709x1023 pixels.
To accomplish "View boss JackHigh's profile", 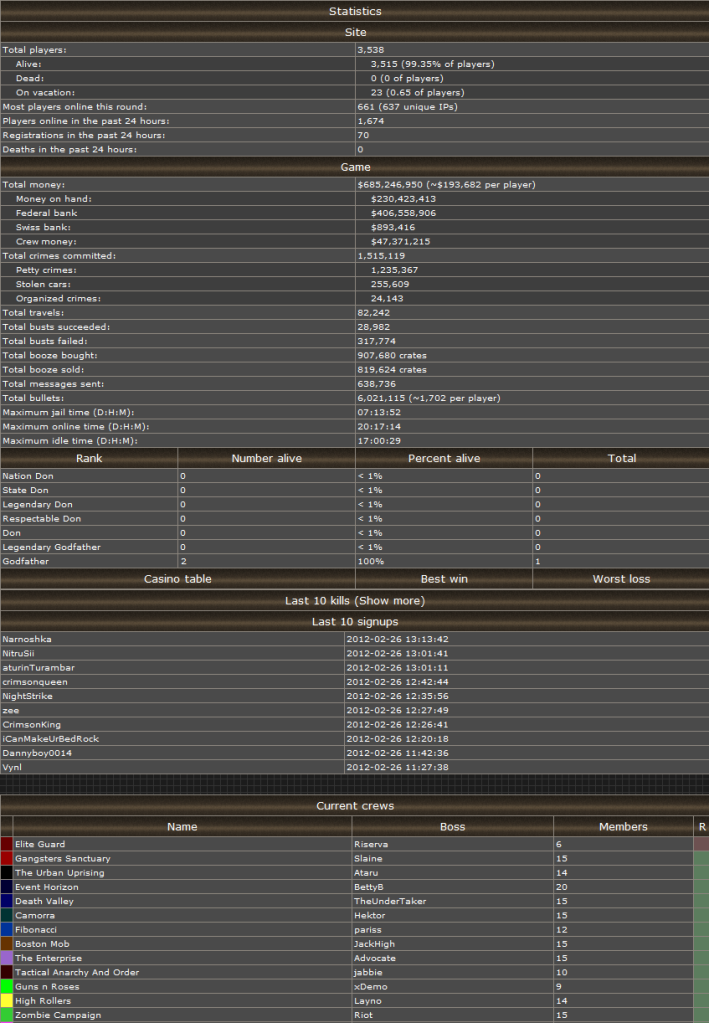I will pos(374,944).
